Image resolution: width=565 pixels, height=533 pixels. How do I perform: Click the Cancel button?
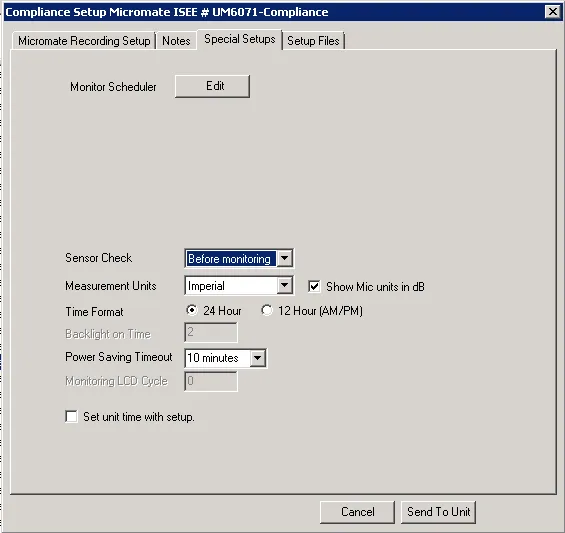pyautogui.click(x=357, y=512)
